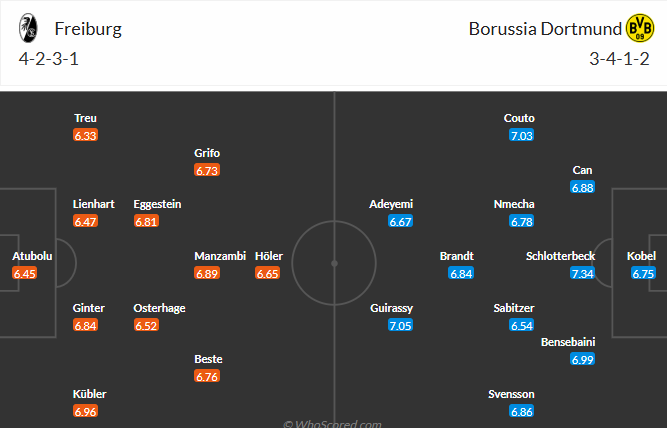The width and height of the screenshot is (667, 428).
Task: Select Dortmund's 3-4-1-2 formation label
Action: pyautogui.click(x=620, y=57)
